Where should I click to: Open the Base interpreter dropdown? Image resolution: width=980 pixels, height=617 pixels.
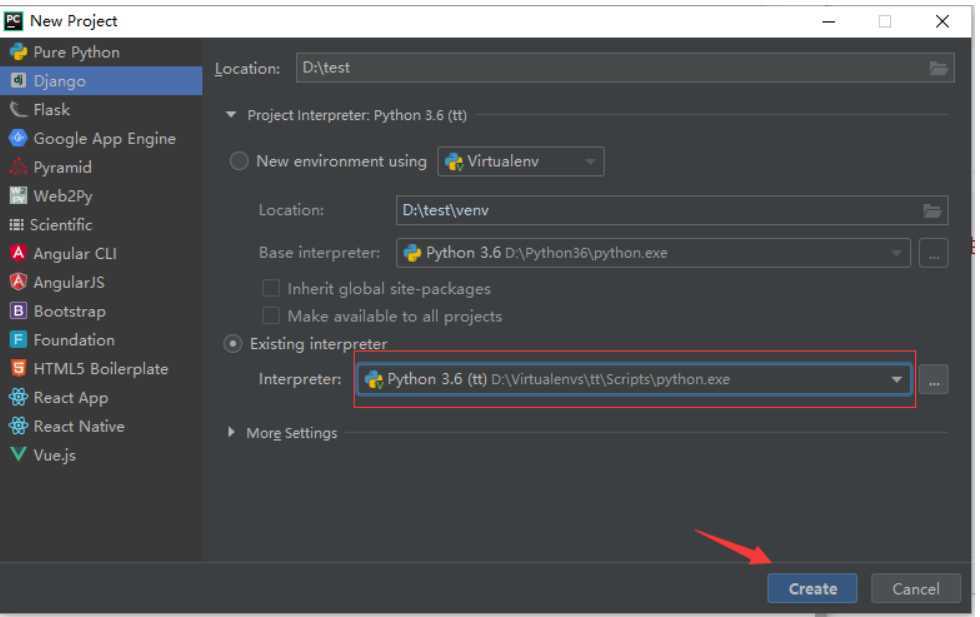(653, 253)
